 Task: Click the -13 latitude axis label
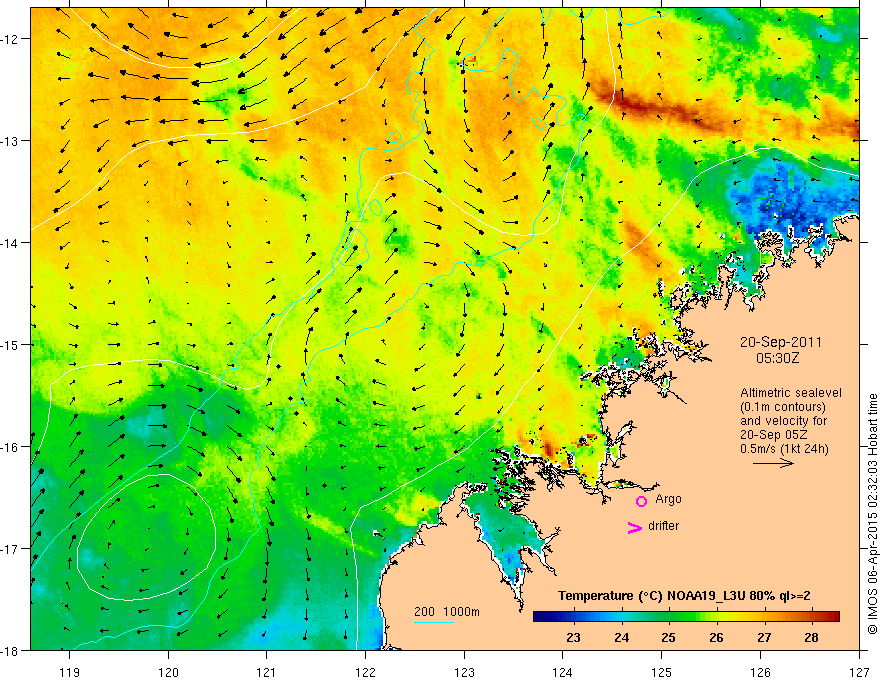tap(11, 141)
